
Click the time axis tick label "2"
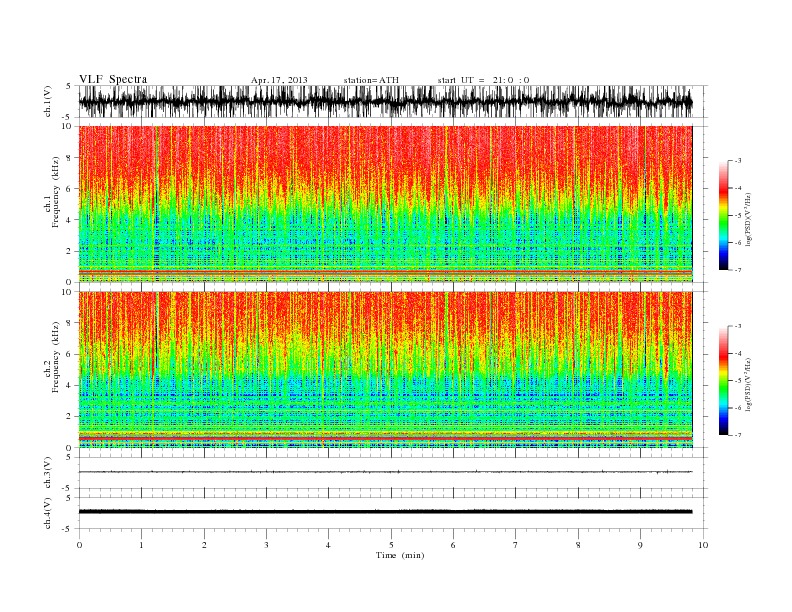click(204, 545)
